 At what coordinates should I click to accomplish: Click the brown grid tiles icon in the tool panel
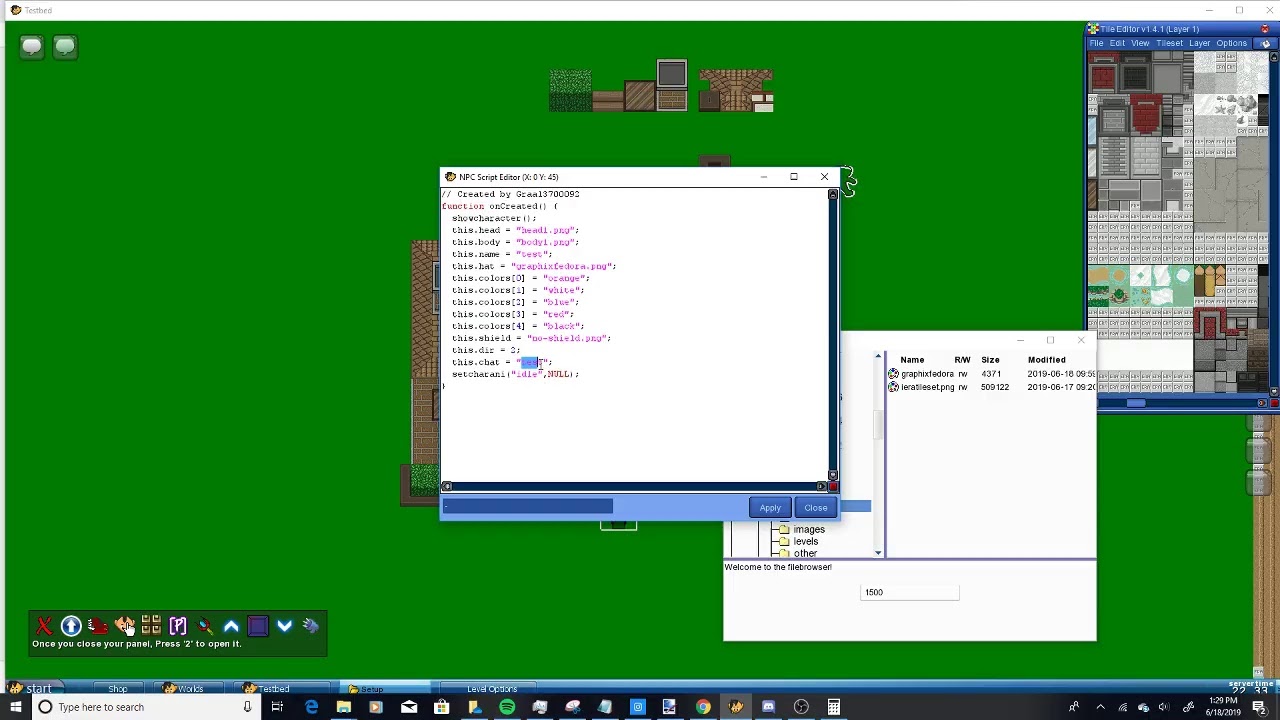click(151, 626)
